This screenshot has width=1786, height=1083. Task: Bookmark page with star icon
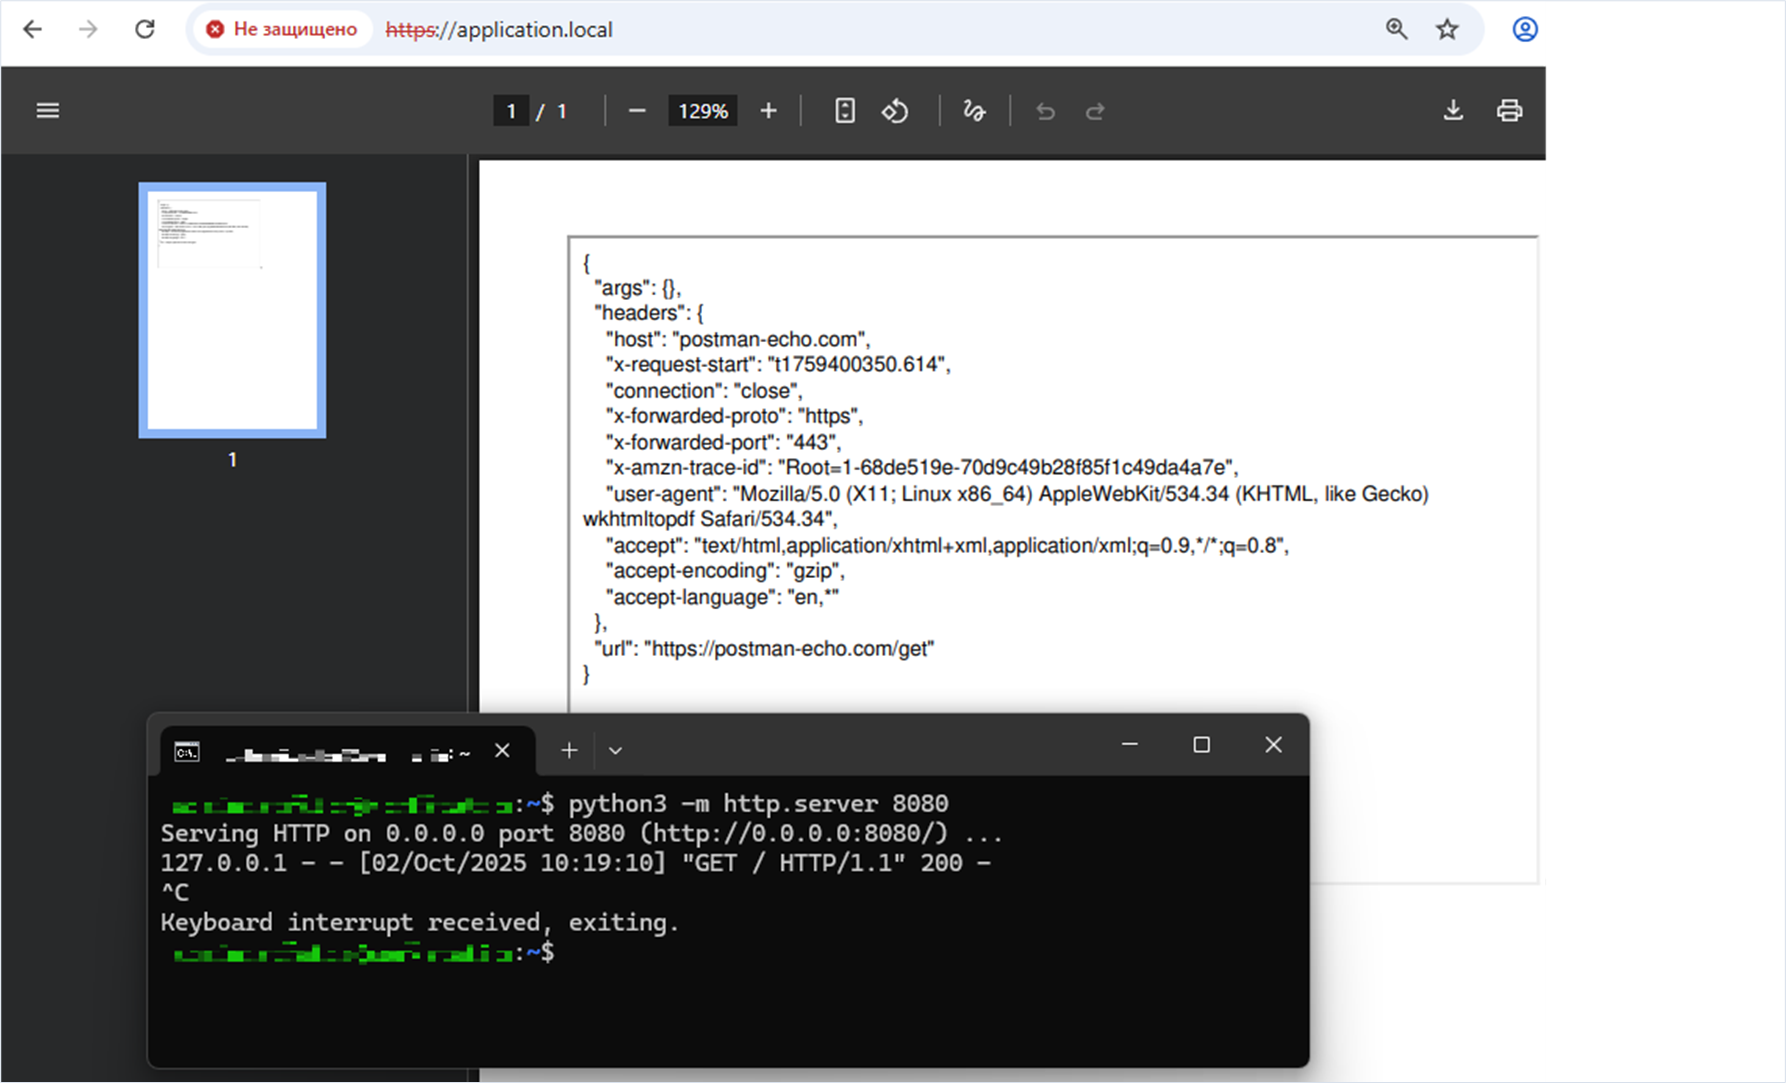pyautogui.click(x=1447, y=29)
